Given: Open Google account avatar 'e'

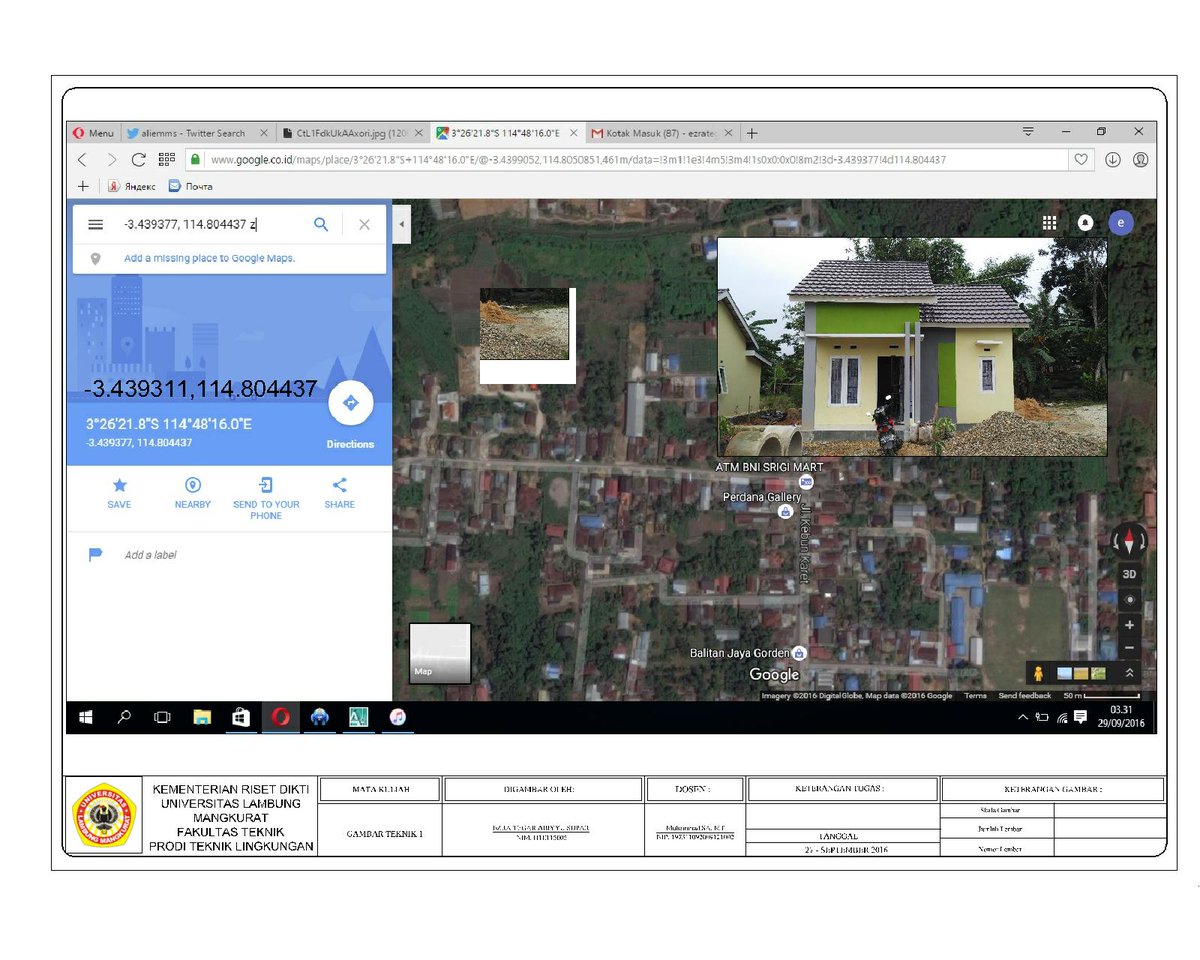Looking at the screenshot, I should tap(1121, 223).
